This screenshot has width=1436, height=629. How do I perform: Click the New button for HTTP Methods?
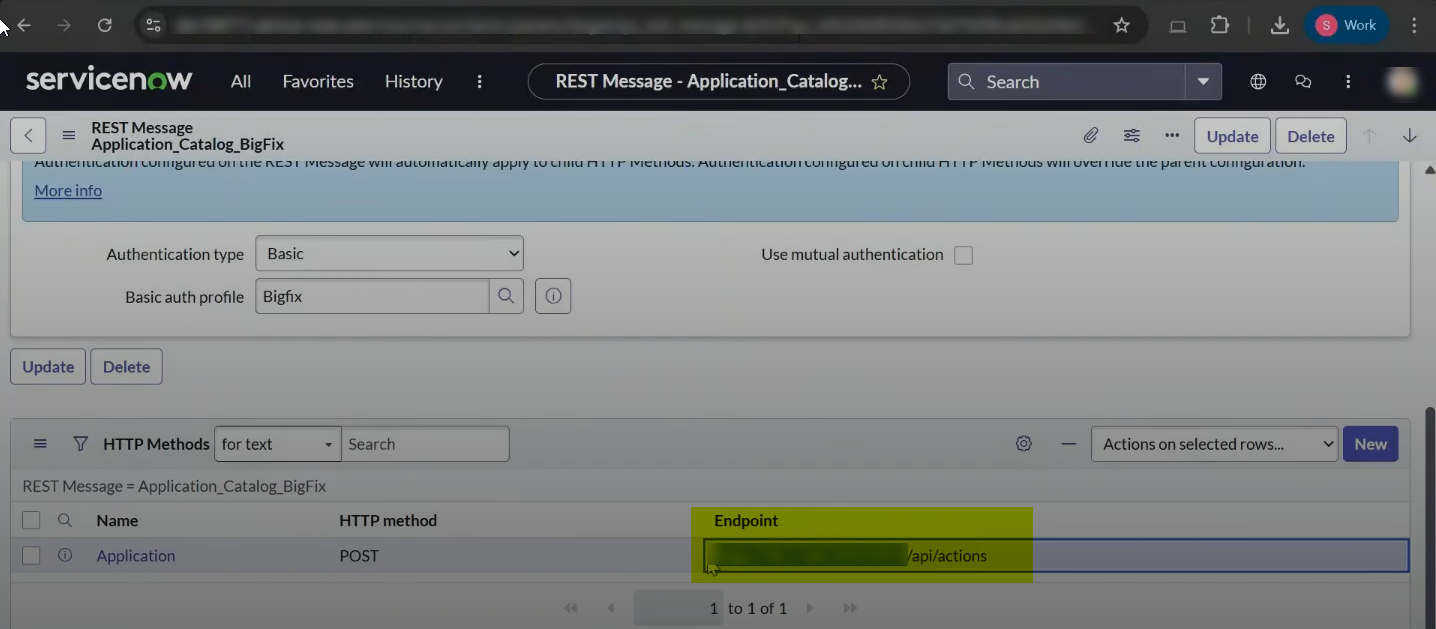coord(1370,444)
